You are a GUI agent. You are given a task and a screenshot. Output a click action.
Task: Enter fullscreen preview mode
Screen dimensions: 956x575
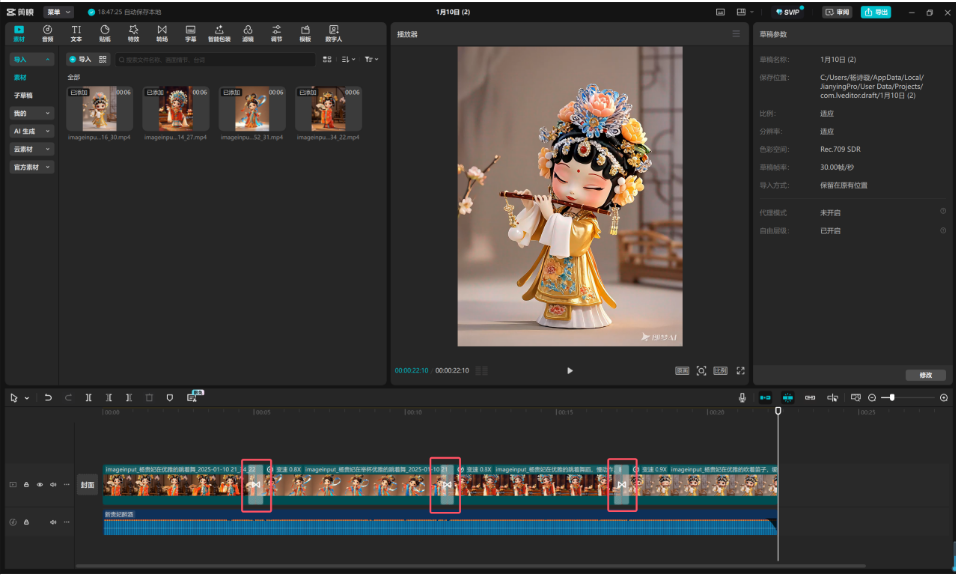coord(740,371)
